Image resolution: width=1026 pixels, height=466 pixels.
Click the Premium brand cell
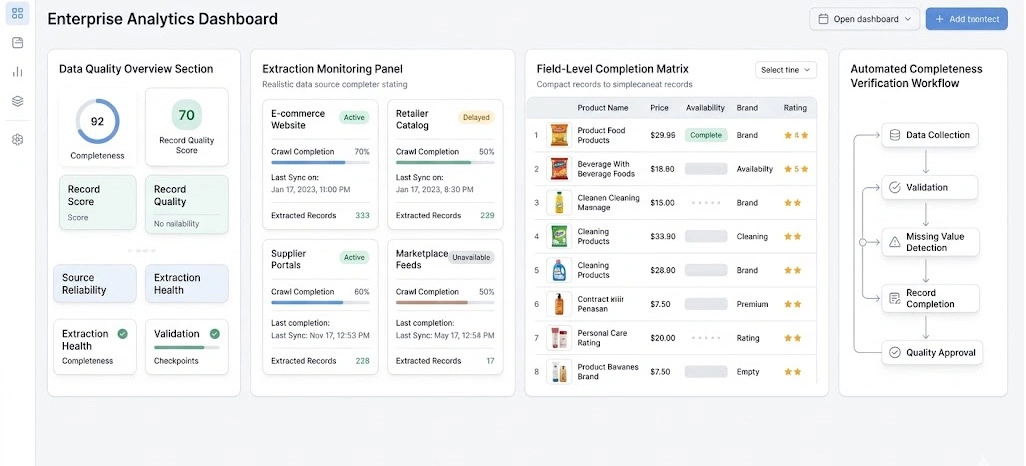point(752,304)
